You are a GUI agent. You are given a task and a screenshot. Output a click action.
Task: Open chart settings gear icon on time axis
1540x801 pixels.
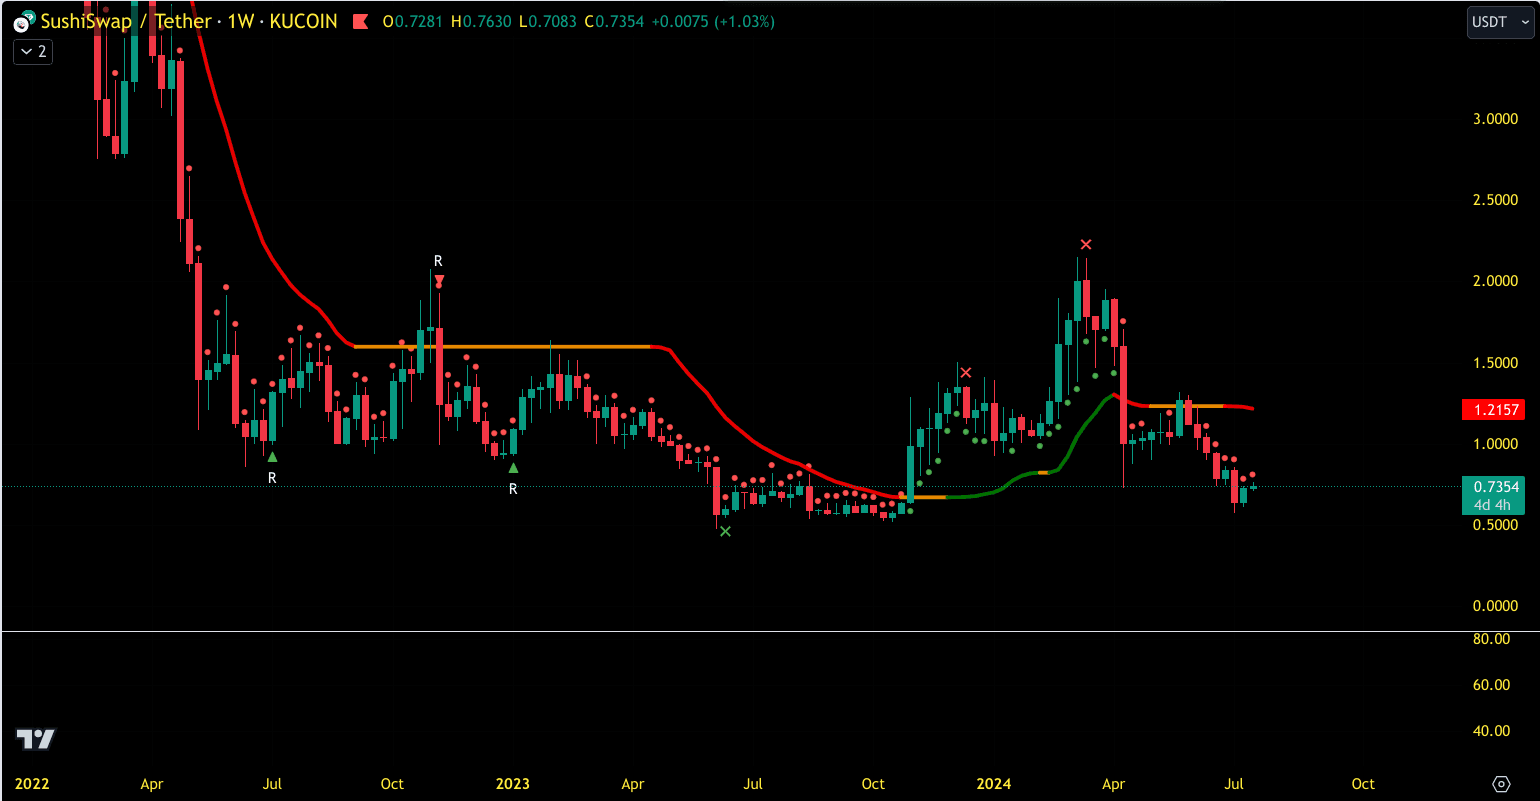(1500, 783)
